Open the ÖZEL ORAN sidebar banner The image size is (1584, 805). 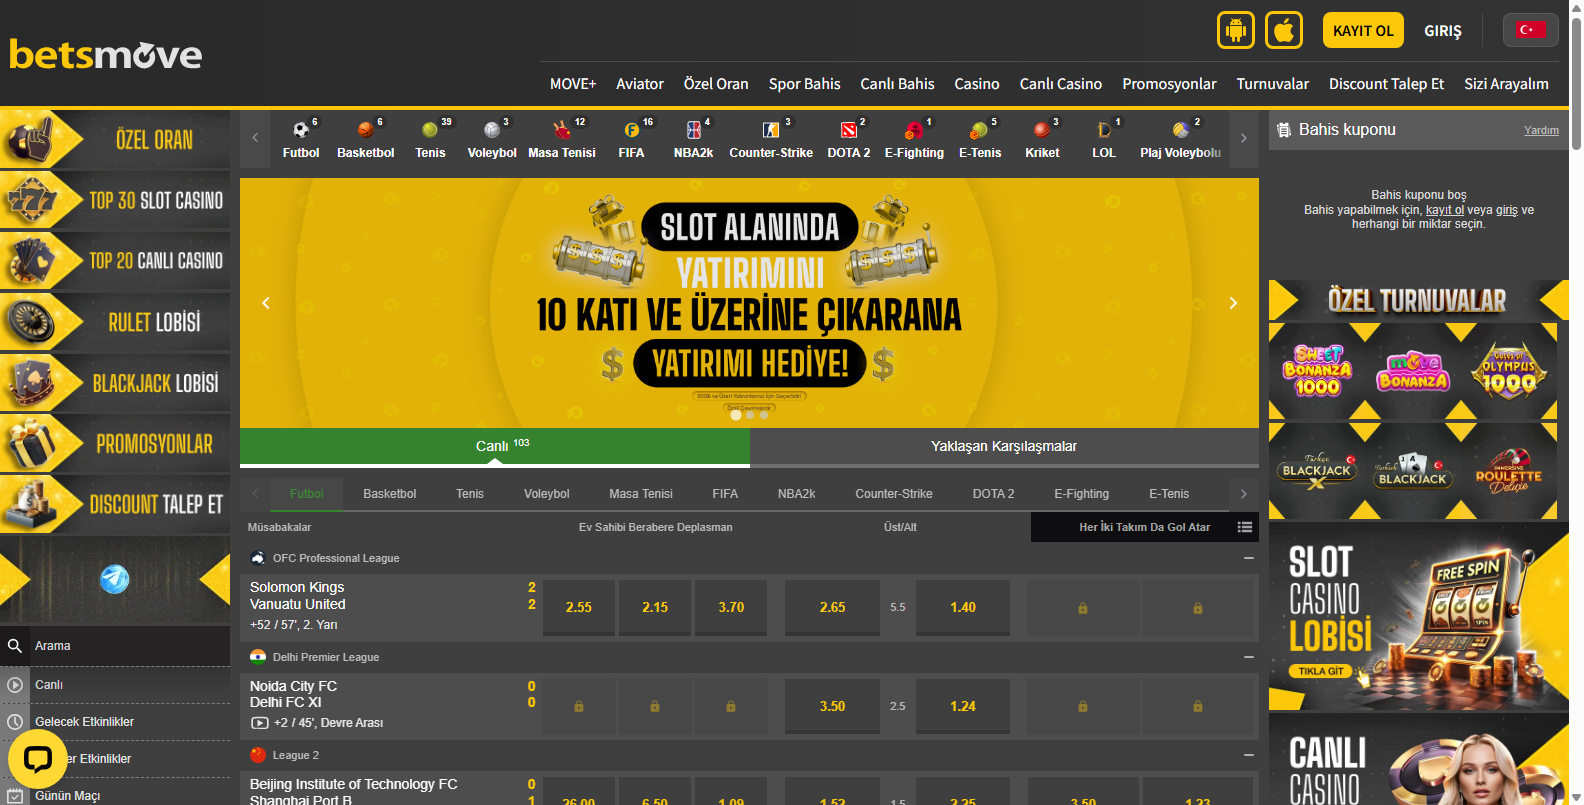pyautogui.click(x=115, y=138)
